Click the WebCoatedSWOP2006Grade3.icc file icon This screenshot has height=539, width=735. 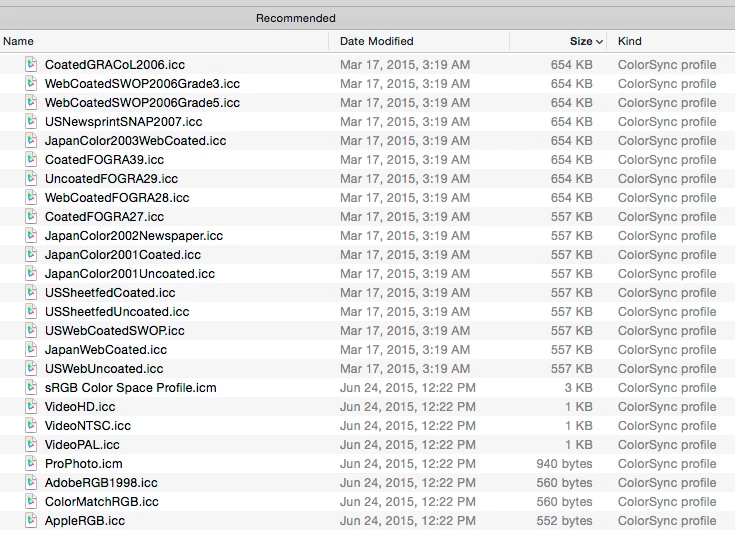click(x=31, y=83)
